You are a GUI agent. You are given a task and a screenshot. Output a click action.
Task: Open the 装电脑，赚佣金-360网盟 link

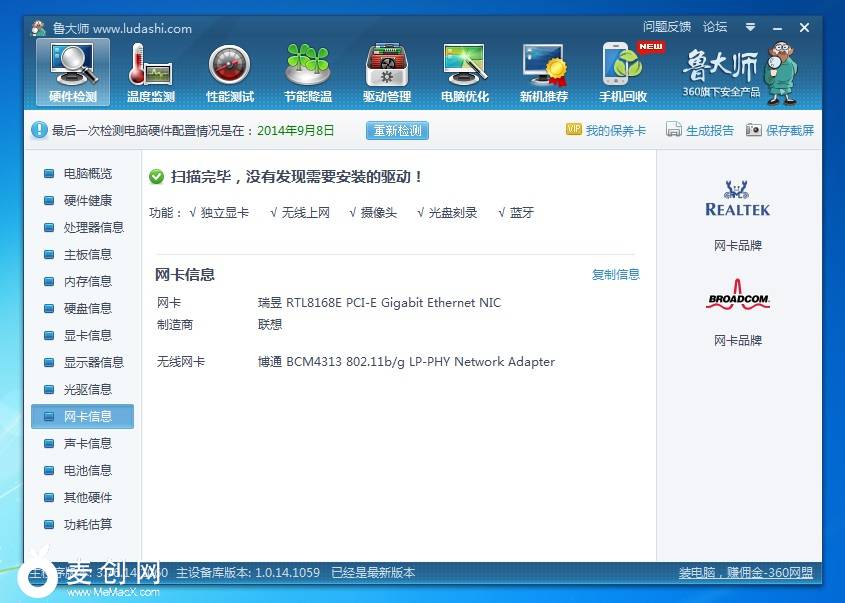point(745,573)
